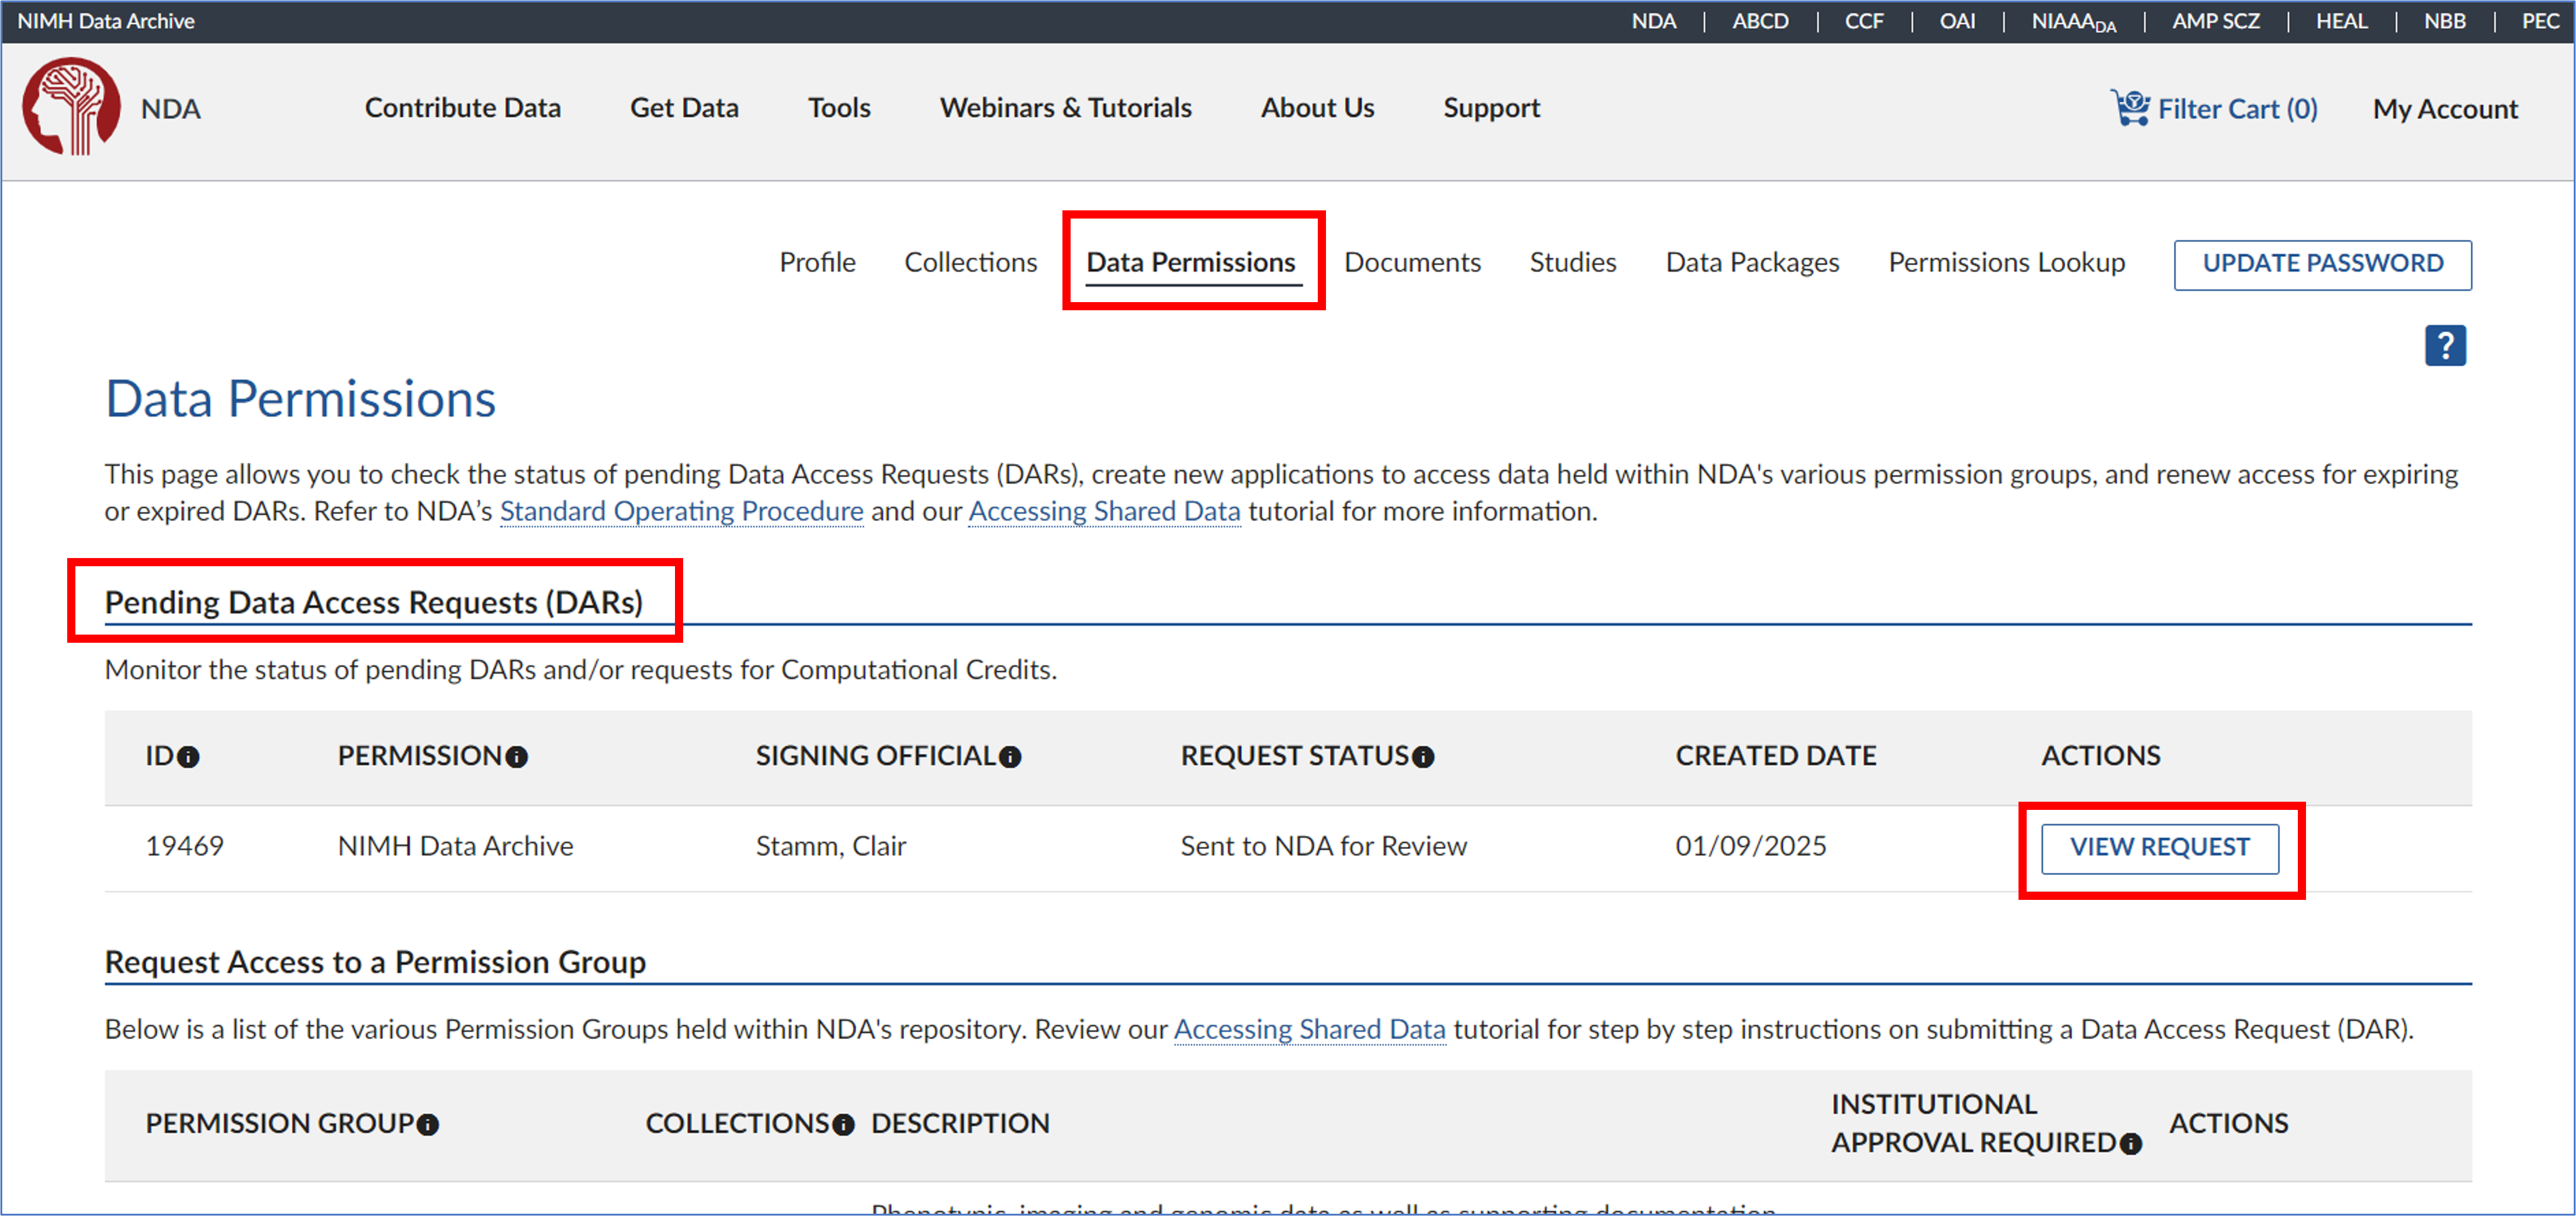Image resolution: width=2576 pixels, height=1216 pixels.
Task: Show info icon beside PERMISSION GROUP header
Action: [x=428, y=1125]
